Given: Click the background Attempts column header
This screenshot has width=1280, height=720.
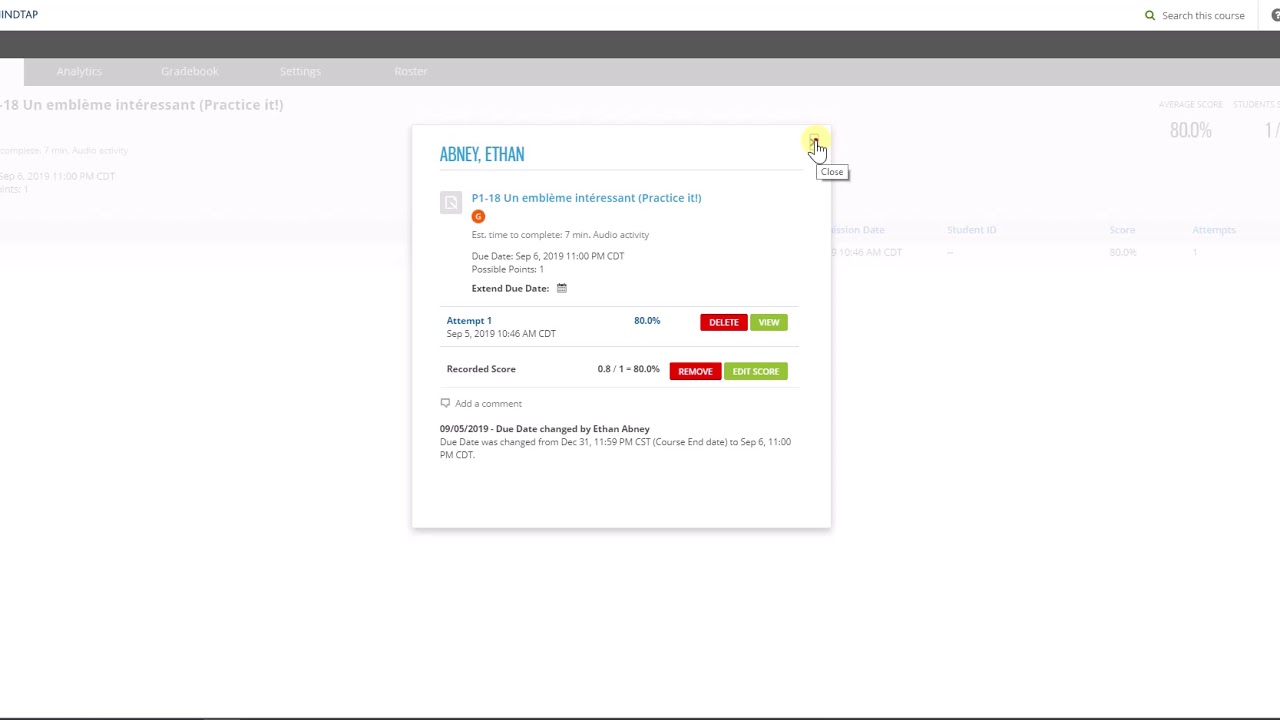Looking at the screenshot, I should [1214, 230].
